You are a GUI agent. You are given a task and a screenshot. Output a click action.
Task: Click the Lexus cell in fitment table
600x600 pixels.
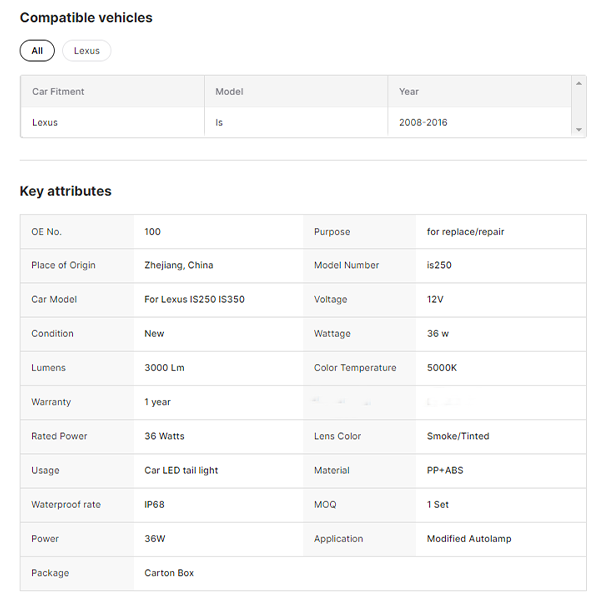coord(45,123)
